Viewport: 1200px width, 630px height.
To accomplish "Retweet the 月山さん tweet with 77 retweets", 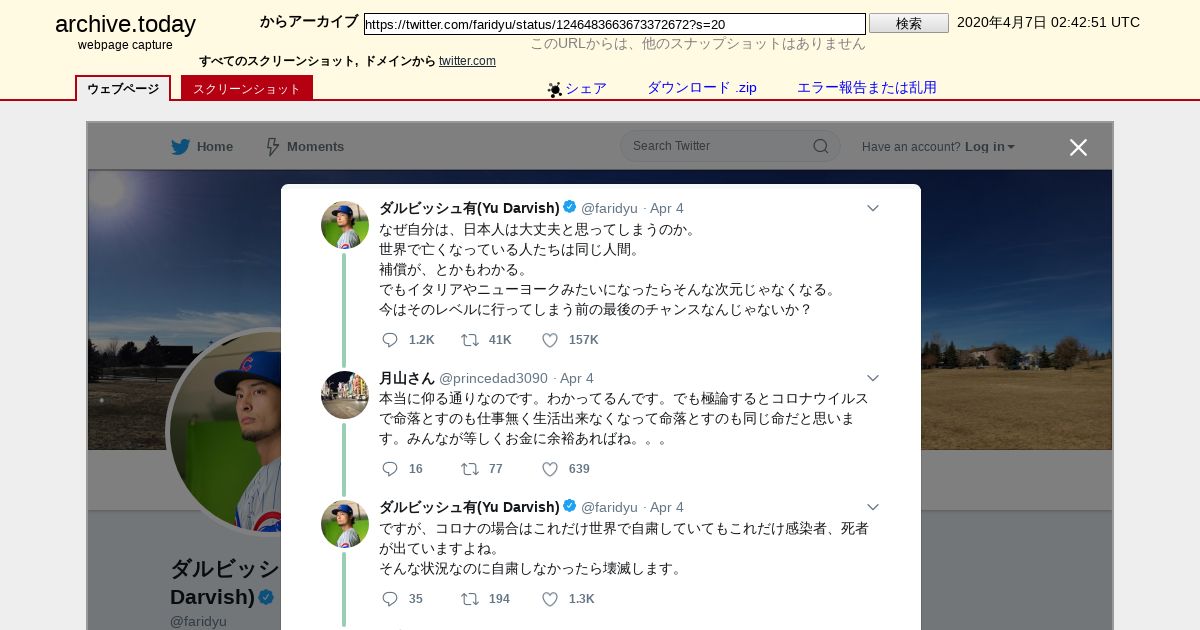I will [x=469, y=469].
